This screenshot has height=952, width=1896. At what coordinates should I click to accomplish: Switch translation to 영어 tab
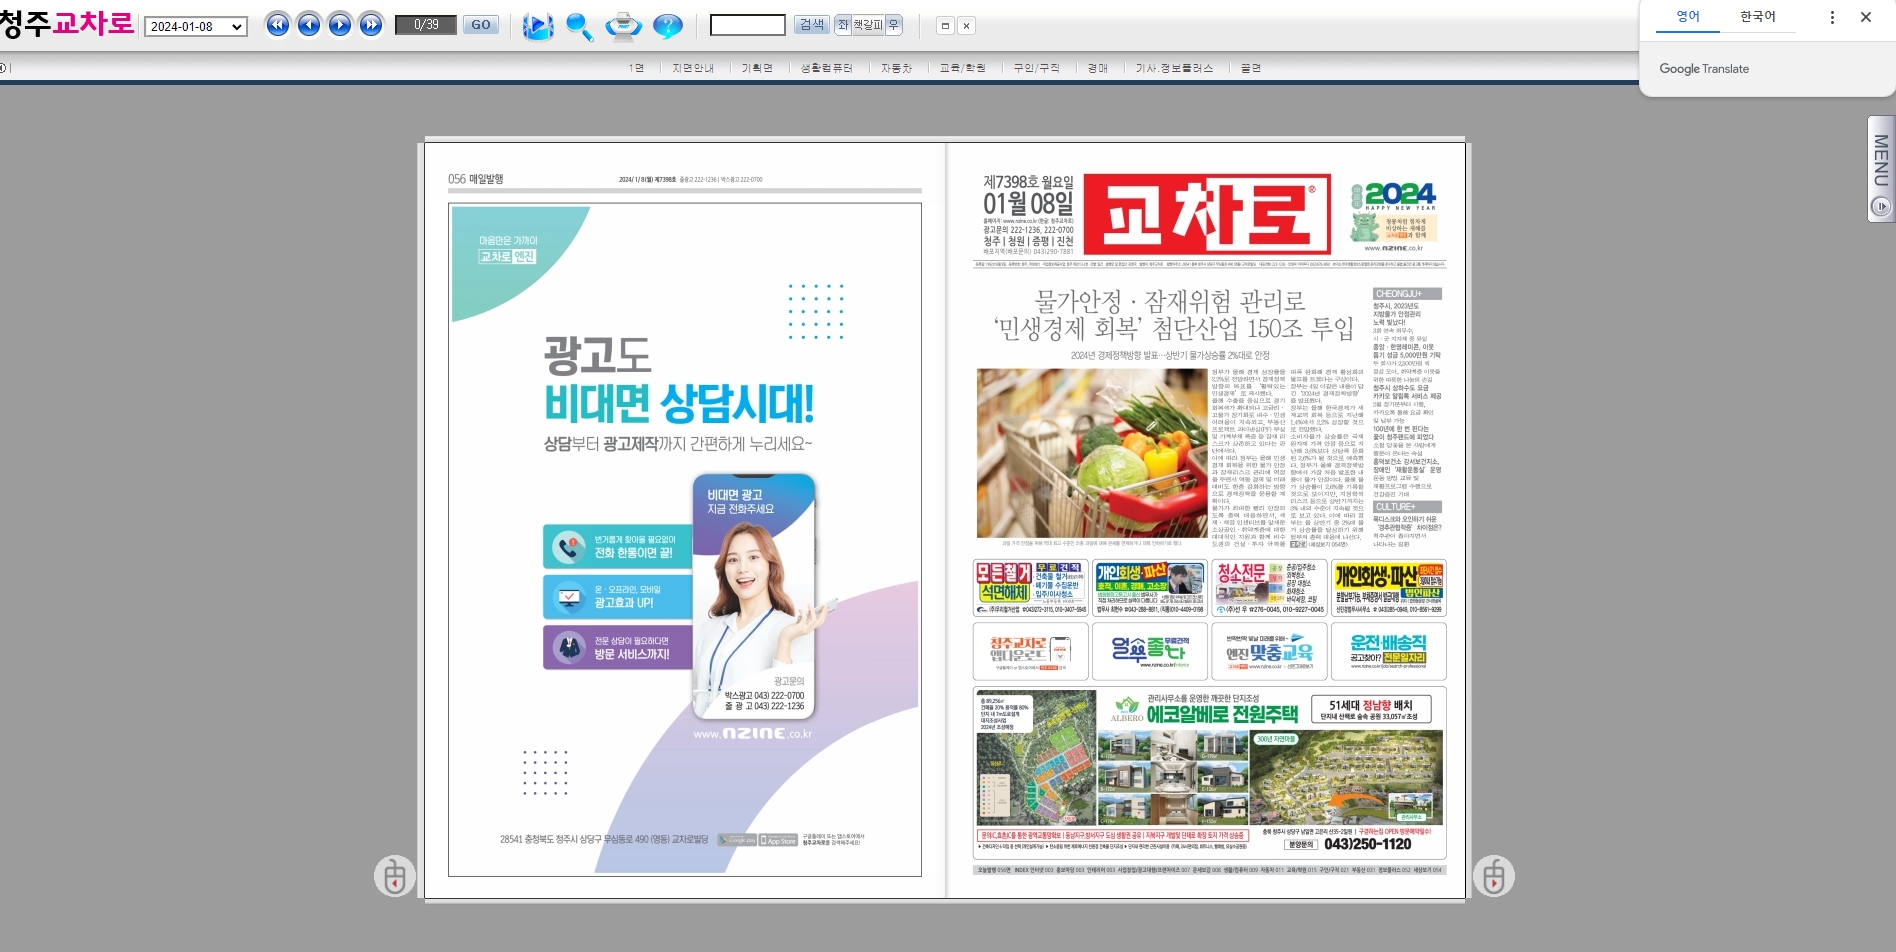coord(1688,17)
